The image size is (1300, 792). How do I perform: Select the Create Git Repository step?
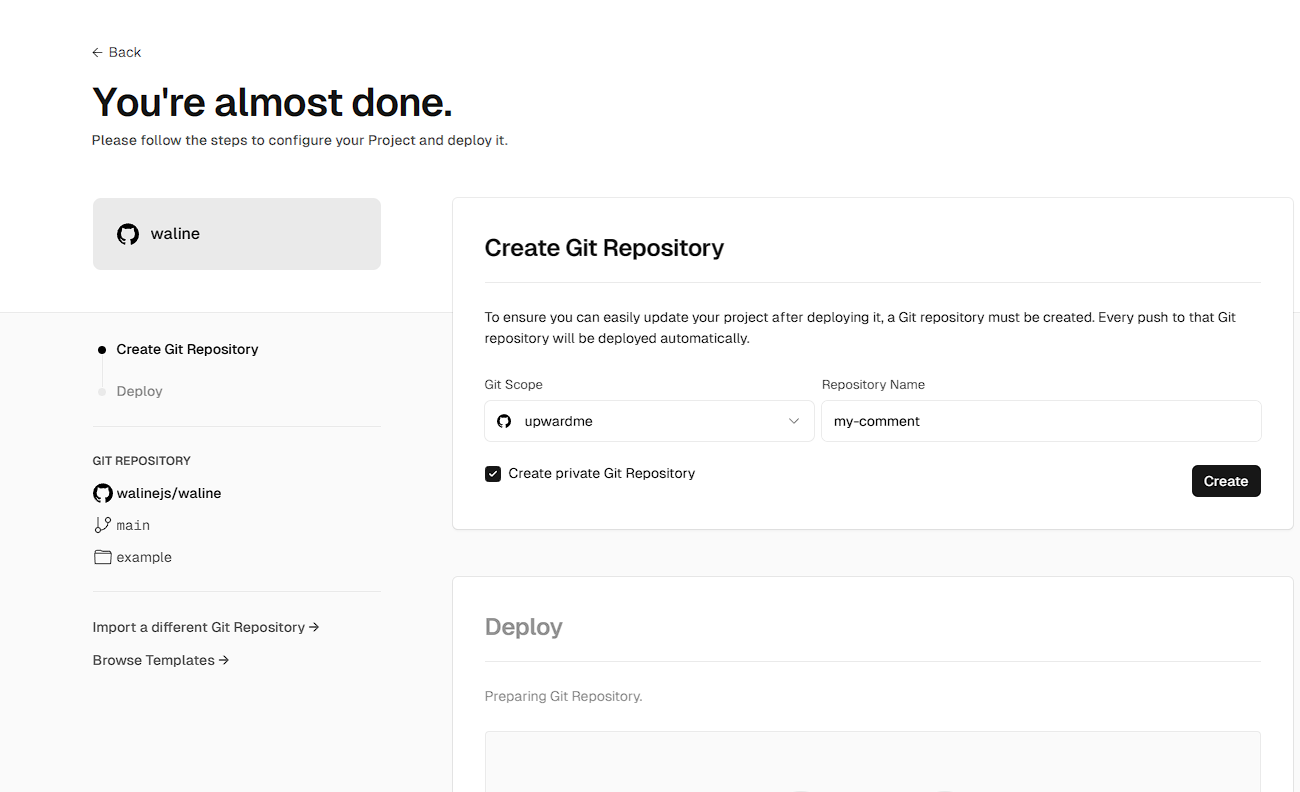pyautogui.click(x=187, y=349)
